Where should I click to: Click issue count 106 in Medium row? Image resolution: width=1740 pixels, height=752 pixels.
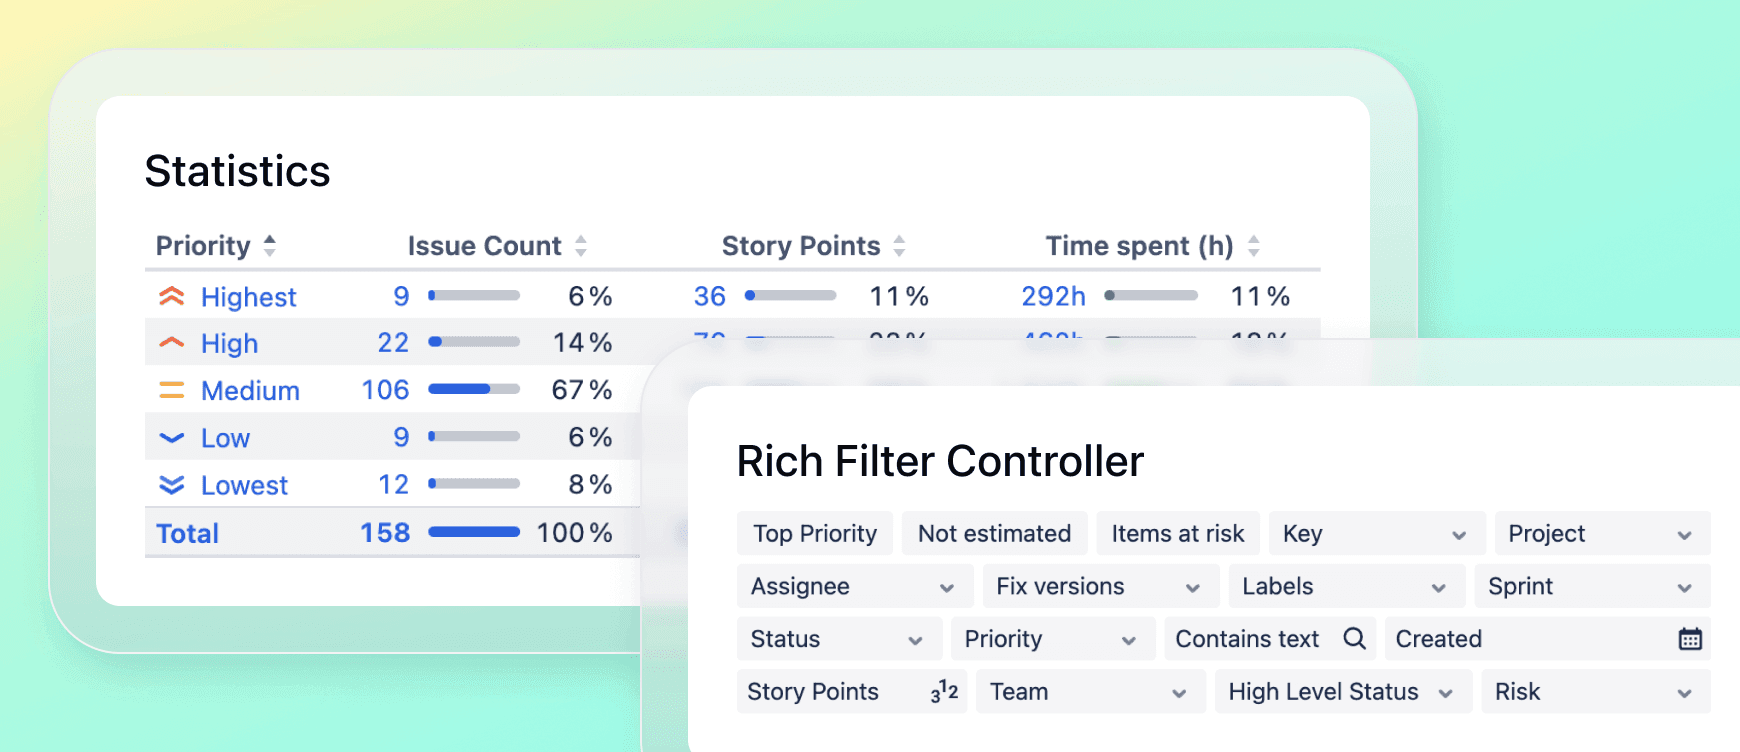(x=385, y=390)
